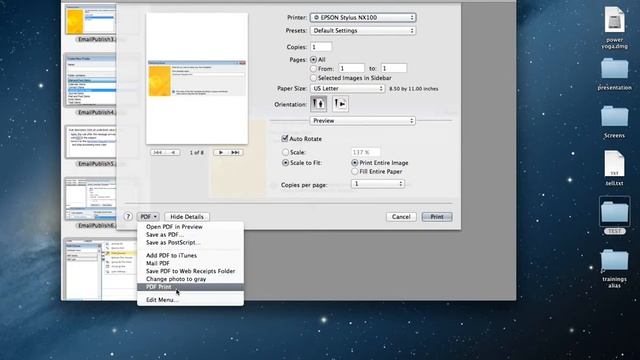Select the From page range radio button

click(x=313, y=69)
